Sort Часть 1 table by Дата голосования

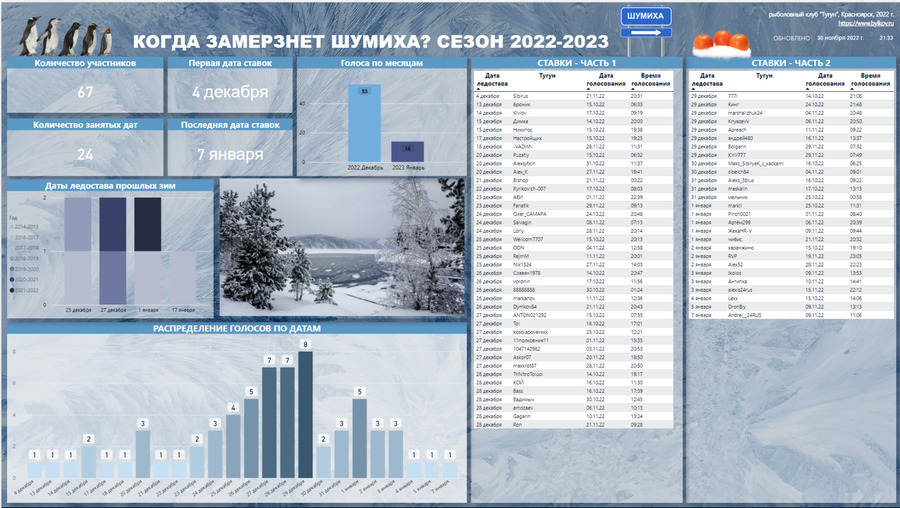[606, 79]
